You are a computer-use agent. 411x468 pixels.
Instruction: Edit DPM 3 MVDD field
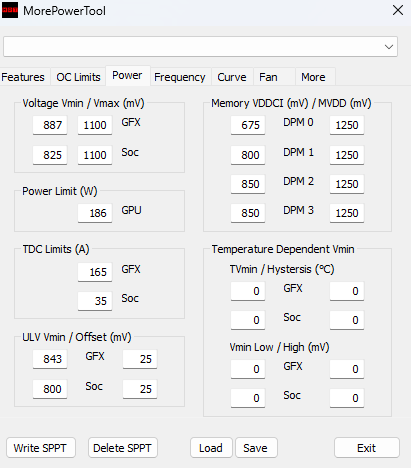pos(347,213)
